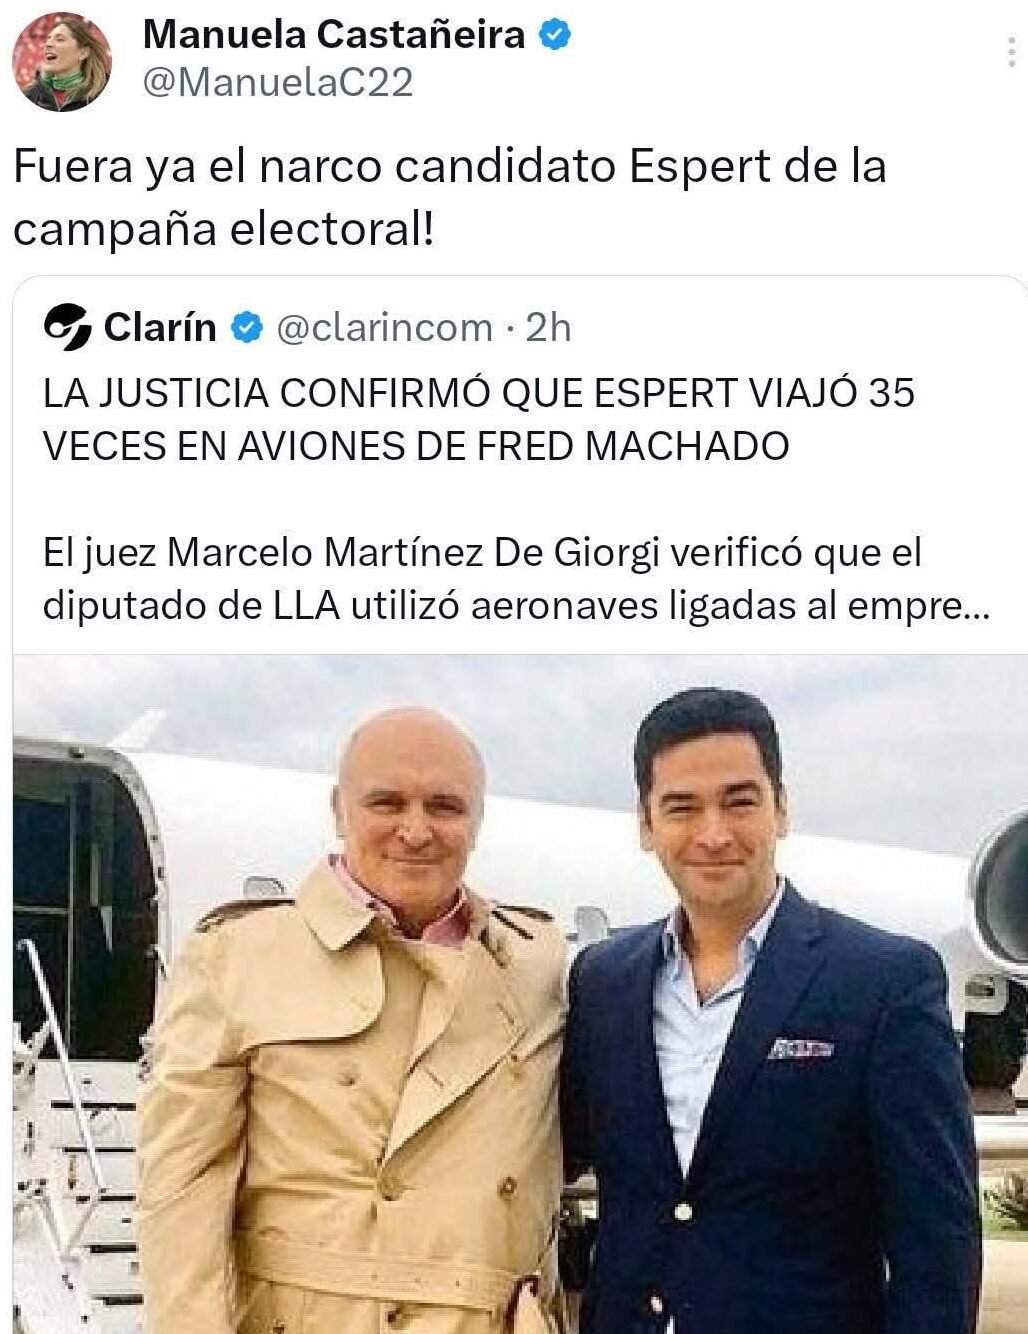
Task: Visit the @ManuelaC22 handle
Action: [278, 82]
